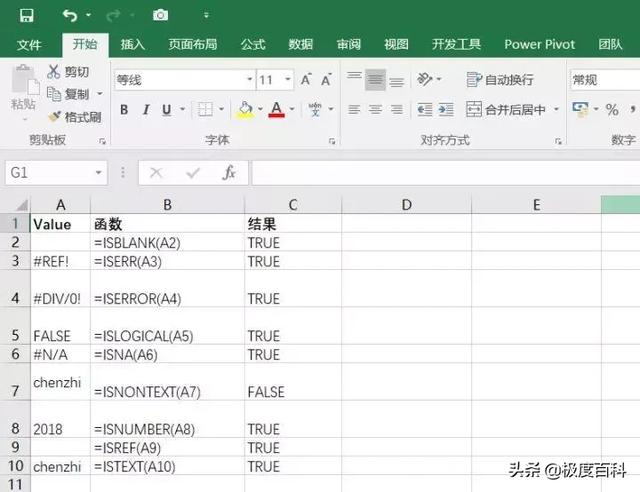This screenshot has width=640, height=492.
Task: Open the 等线 font name dropdown
Action: tap(250, 79)
